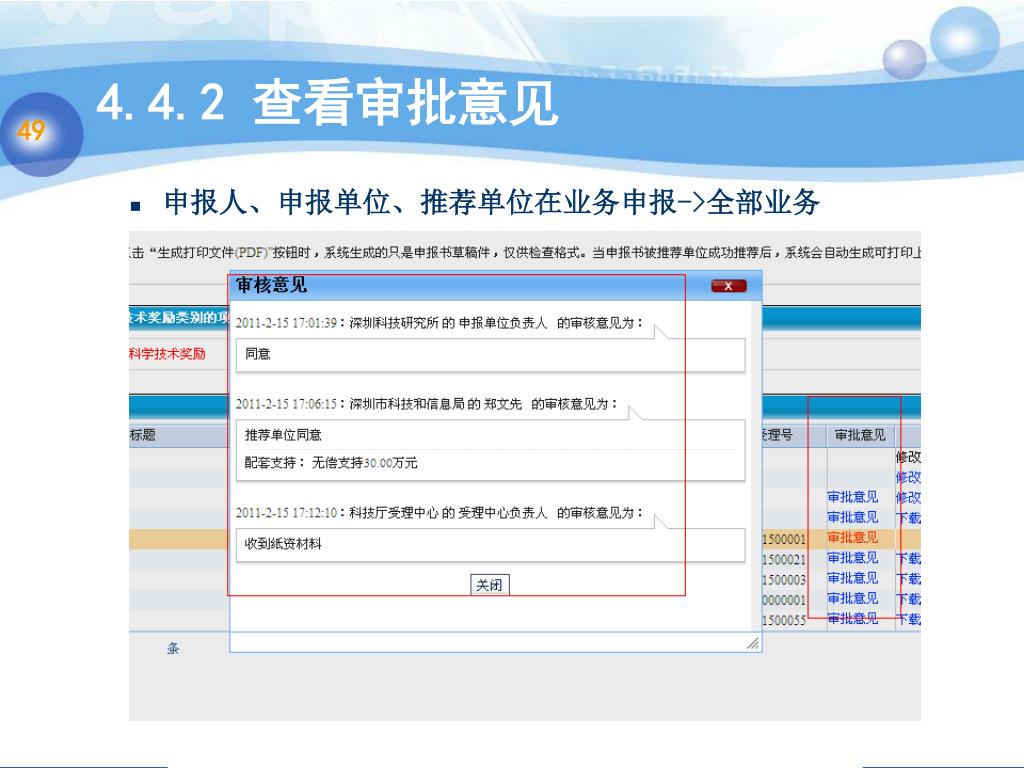Click the red 科学技术奖励 text
The height and width of the screenshot is (768, 1024).
point(167,354)
